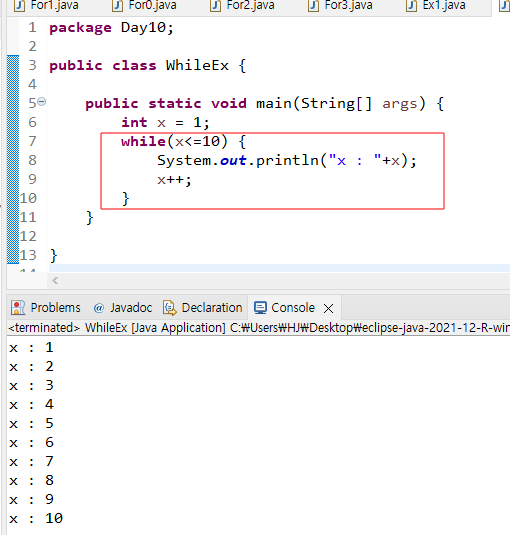Click the Console monitor icon
Viewport: 510px width, 535px height.
260,308
